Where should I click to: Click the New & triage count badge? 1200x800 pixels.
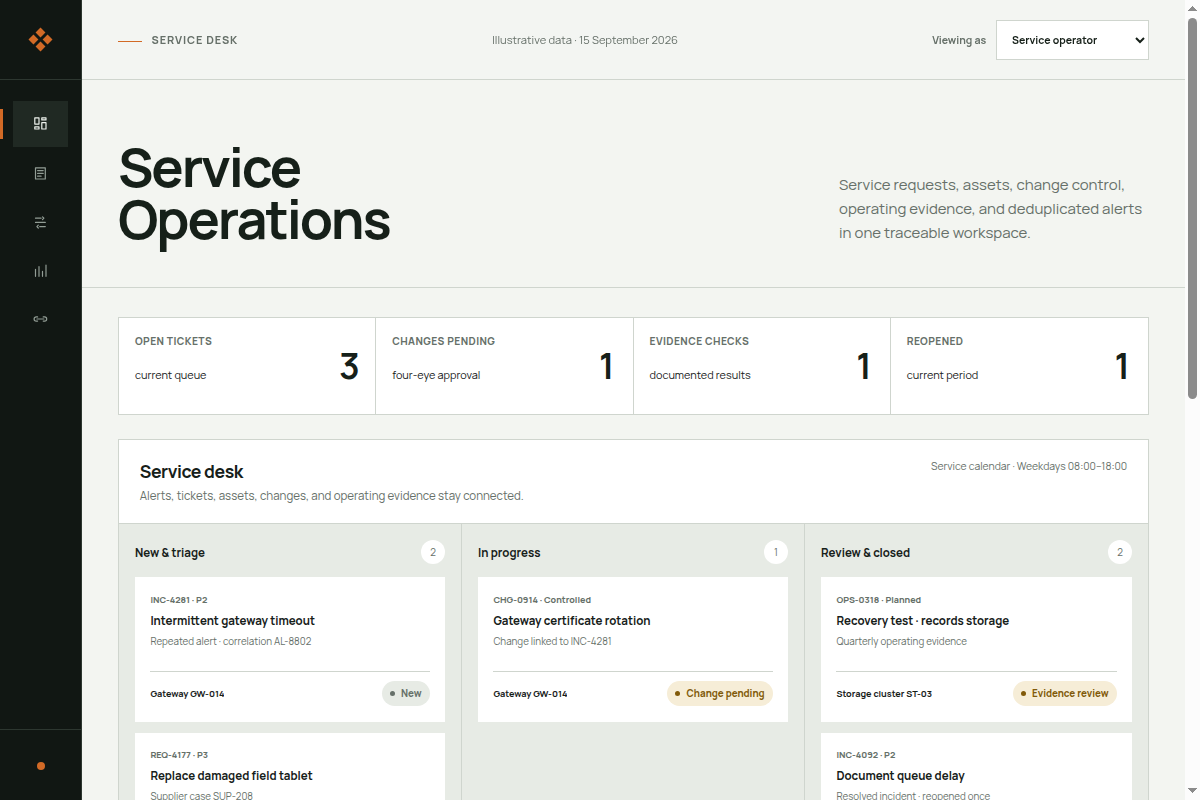pos(433,552)
